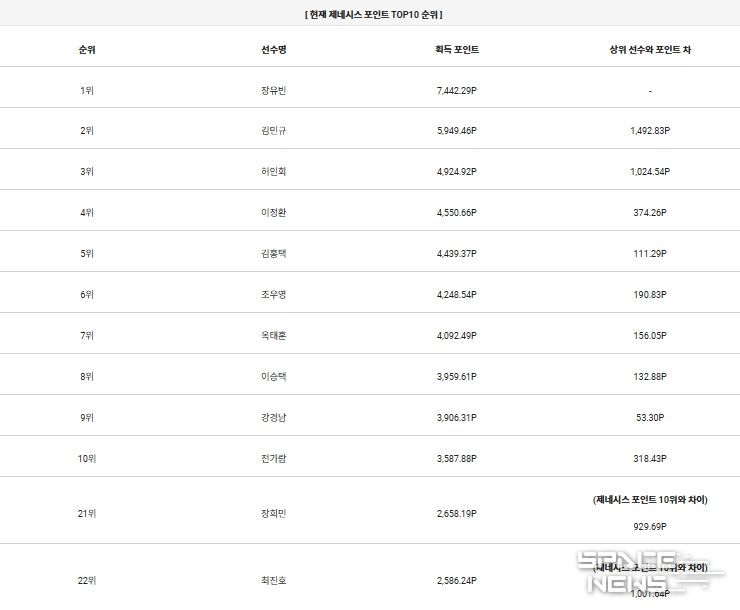Select player name 허인회
The image size is (740, 610).
[274, 172]
